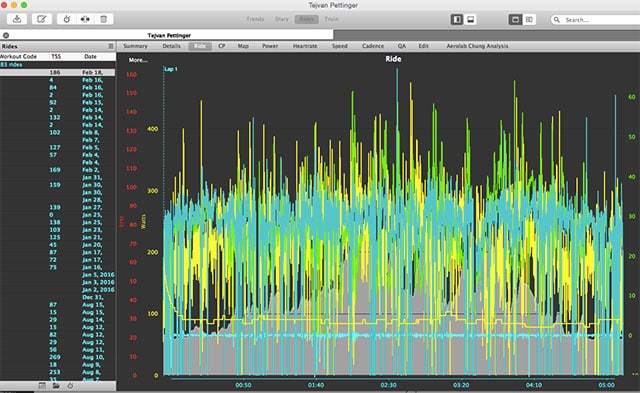This screenshot has width=640, height=393.
Task: Open the Map tab
Action: [x=243, y=46]
